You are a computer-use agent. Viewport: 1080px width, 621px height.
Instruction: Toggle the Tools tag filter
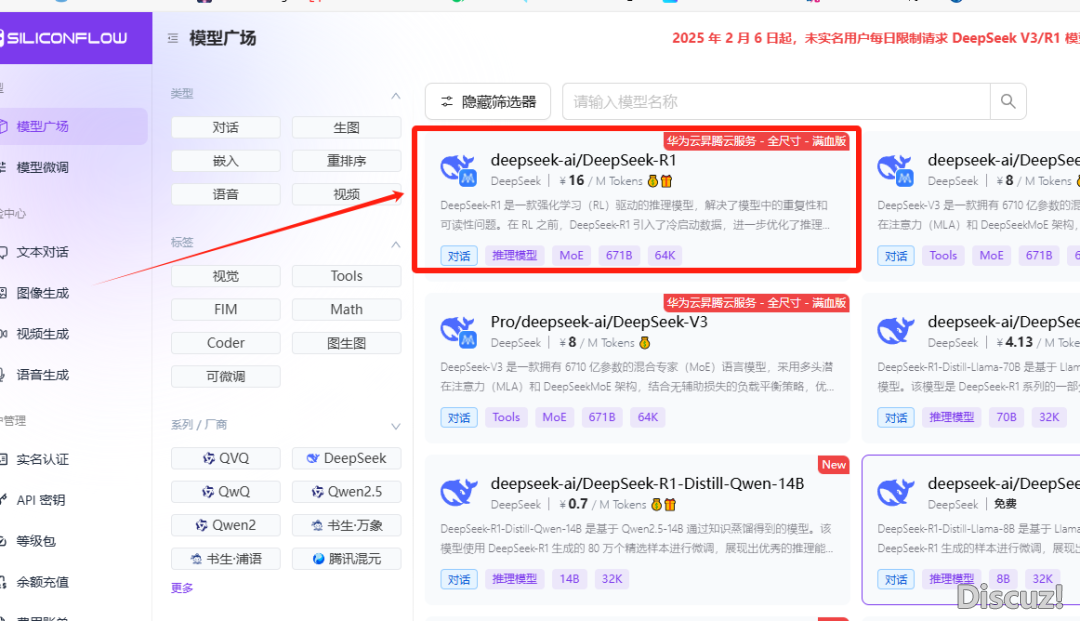[x=346, y=276]
